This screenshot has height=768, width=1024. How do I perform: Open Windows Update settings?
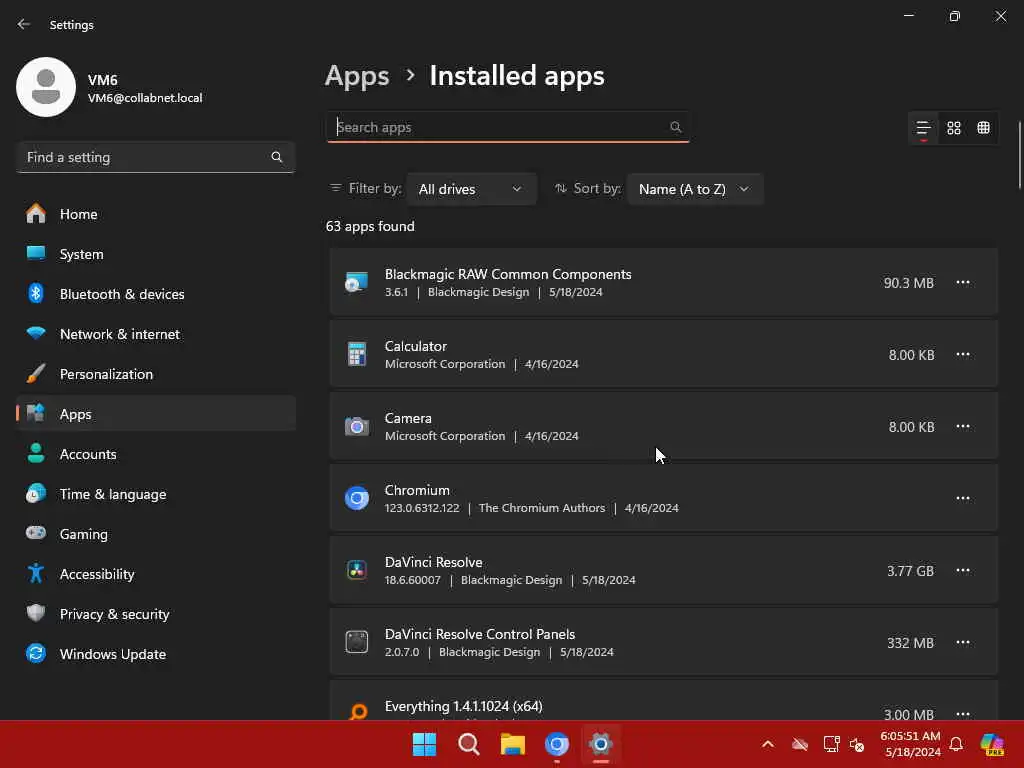[156, 654]
